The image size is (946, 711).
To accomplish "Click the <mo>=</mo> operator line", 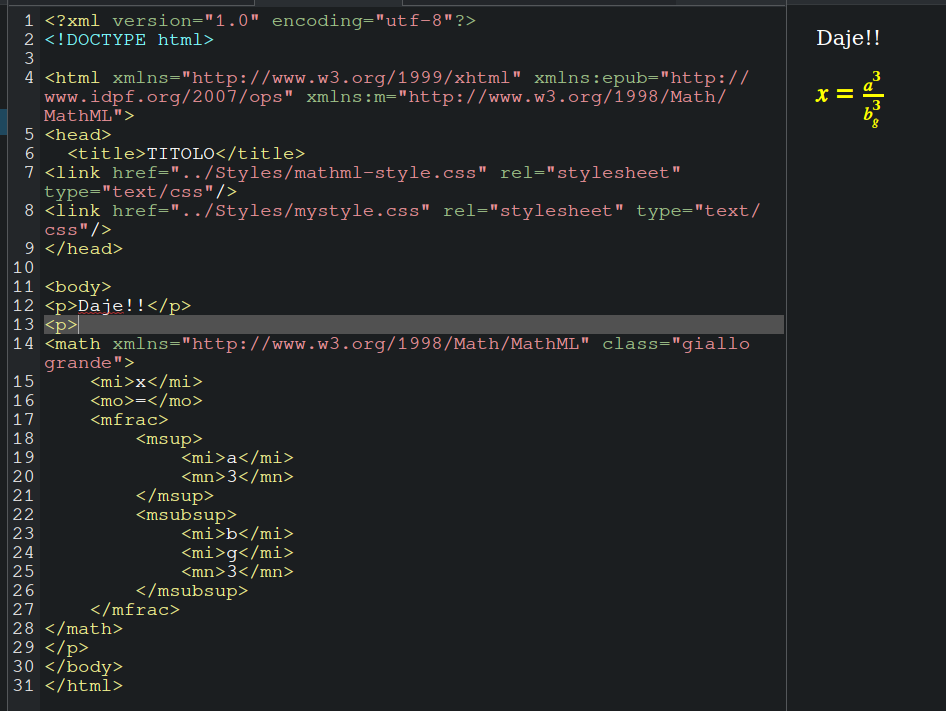I will (x=146, y=401).
